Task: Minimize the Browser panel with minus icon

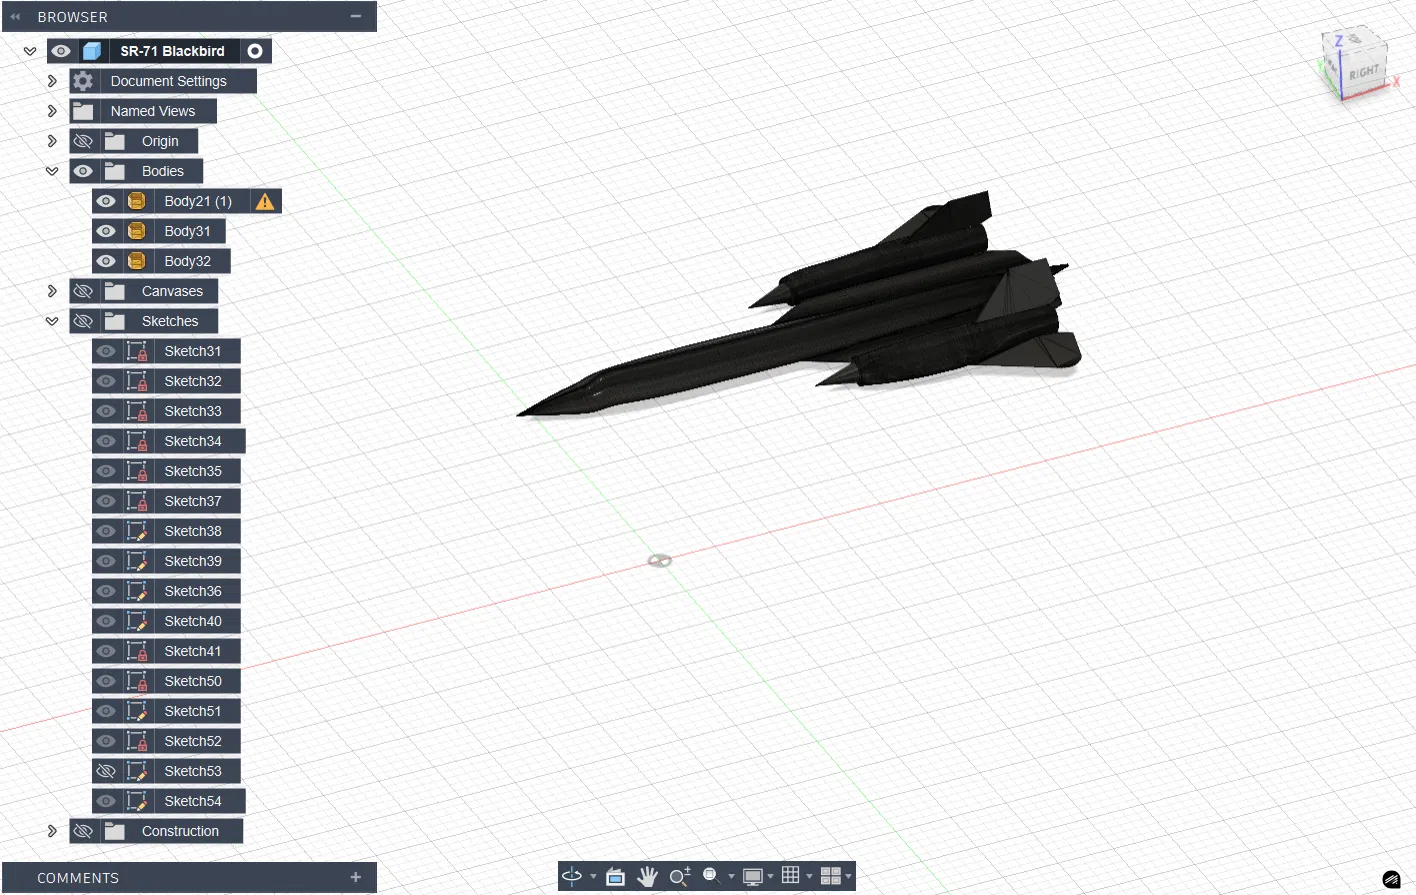Action: [x=355, y=17]
